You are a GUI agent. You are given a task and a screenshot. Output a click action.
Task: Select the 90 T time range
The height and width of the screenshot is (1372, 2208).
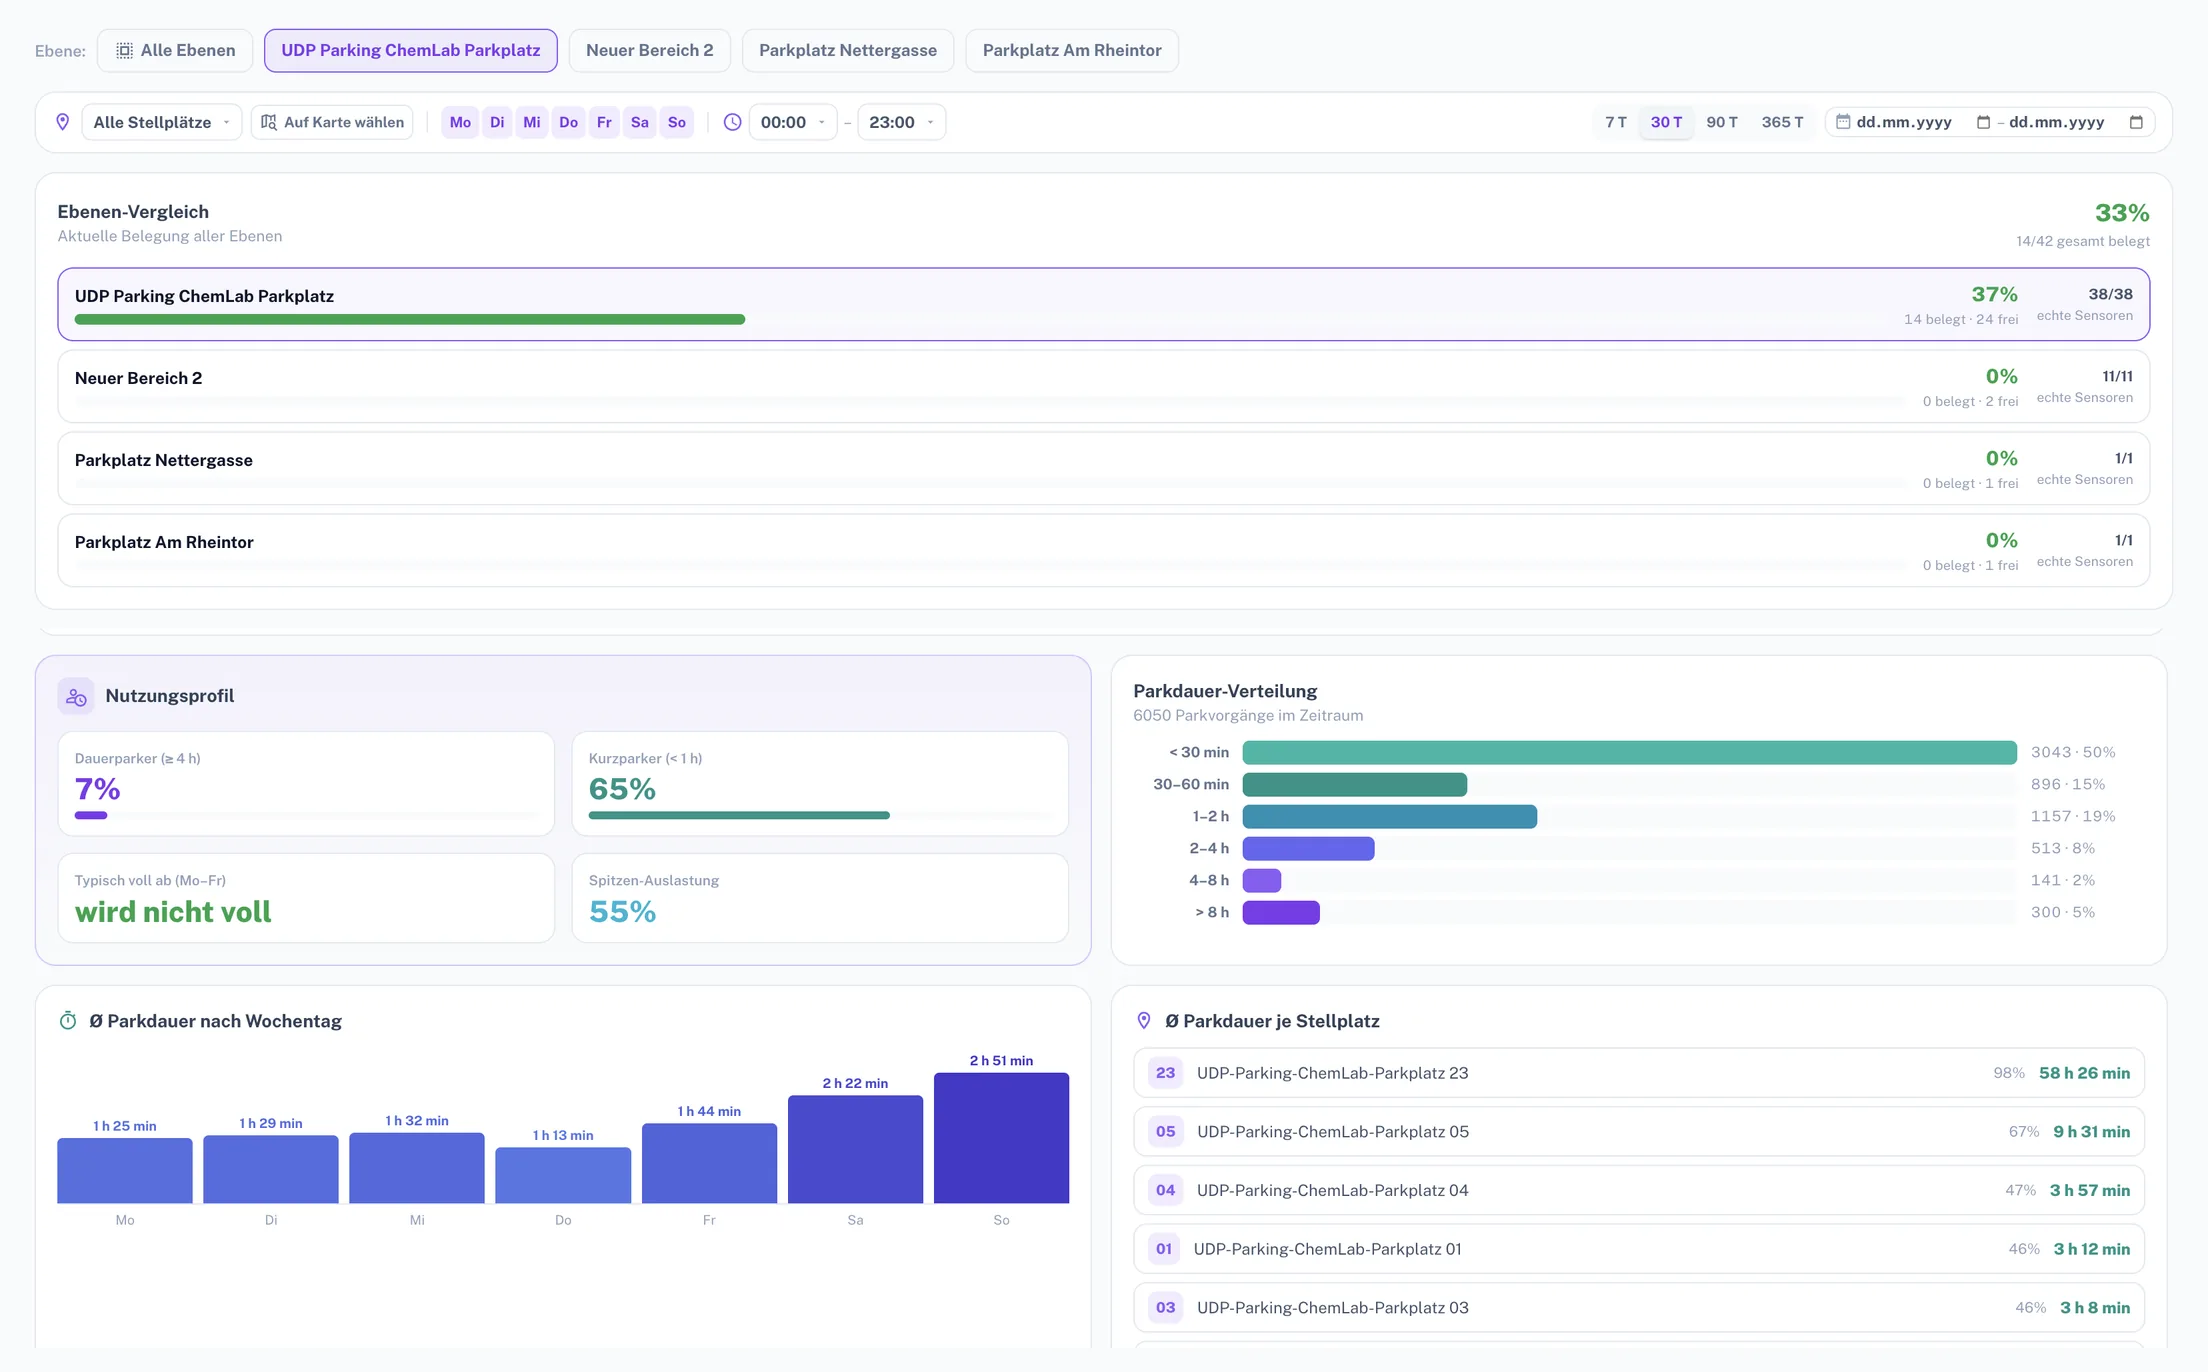pos(1722,122)
